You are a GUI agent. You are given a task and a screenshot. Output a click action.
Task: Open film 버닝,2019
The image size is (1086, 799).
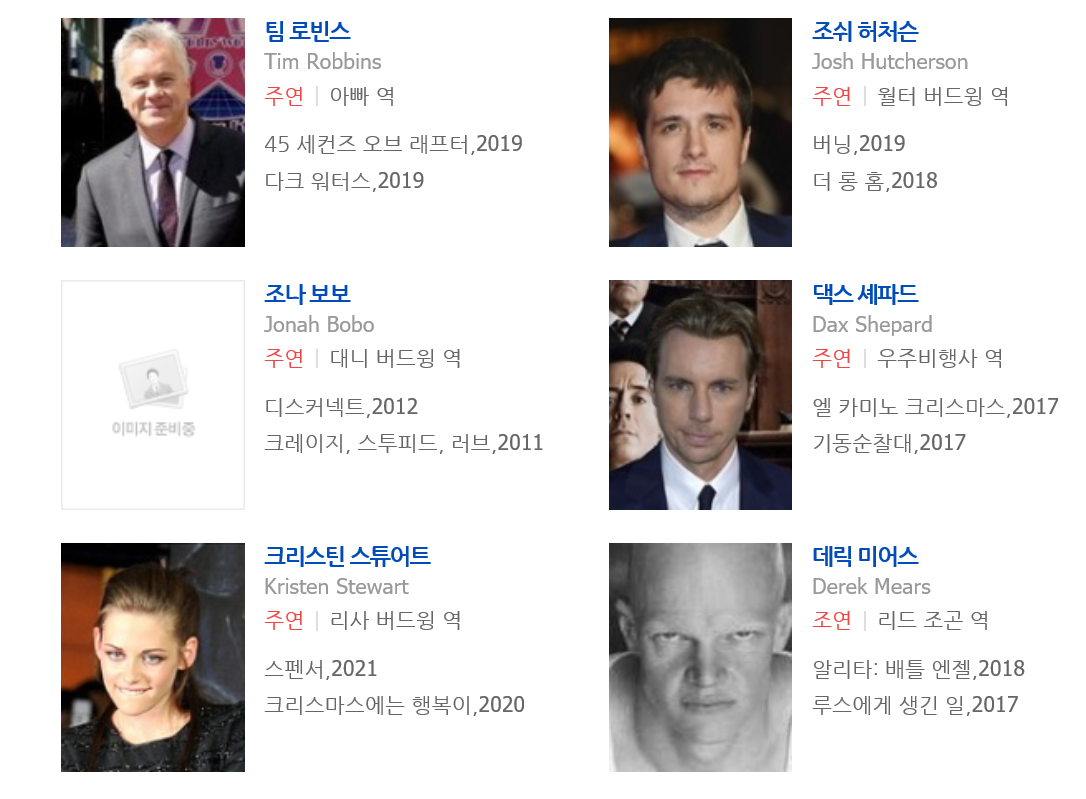point(859,144)
